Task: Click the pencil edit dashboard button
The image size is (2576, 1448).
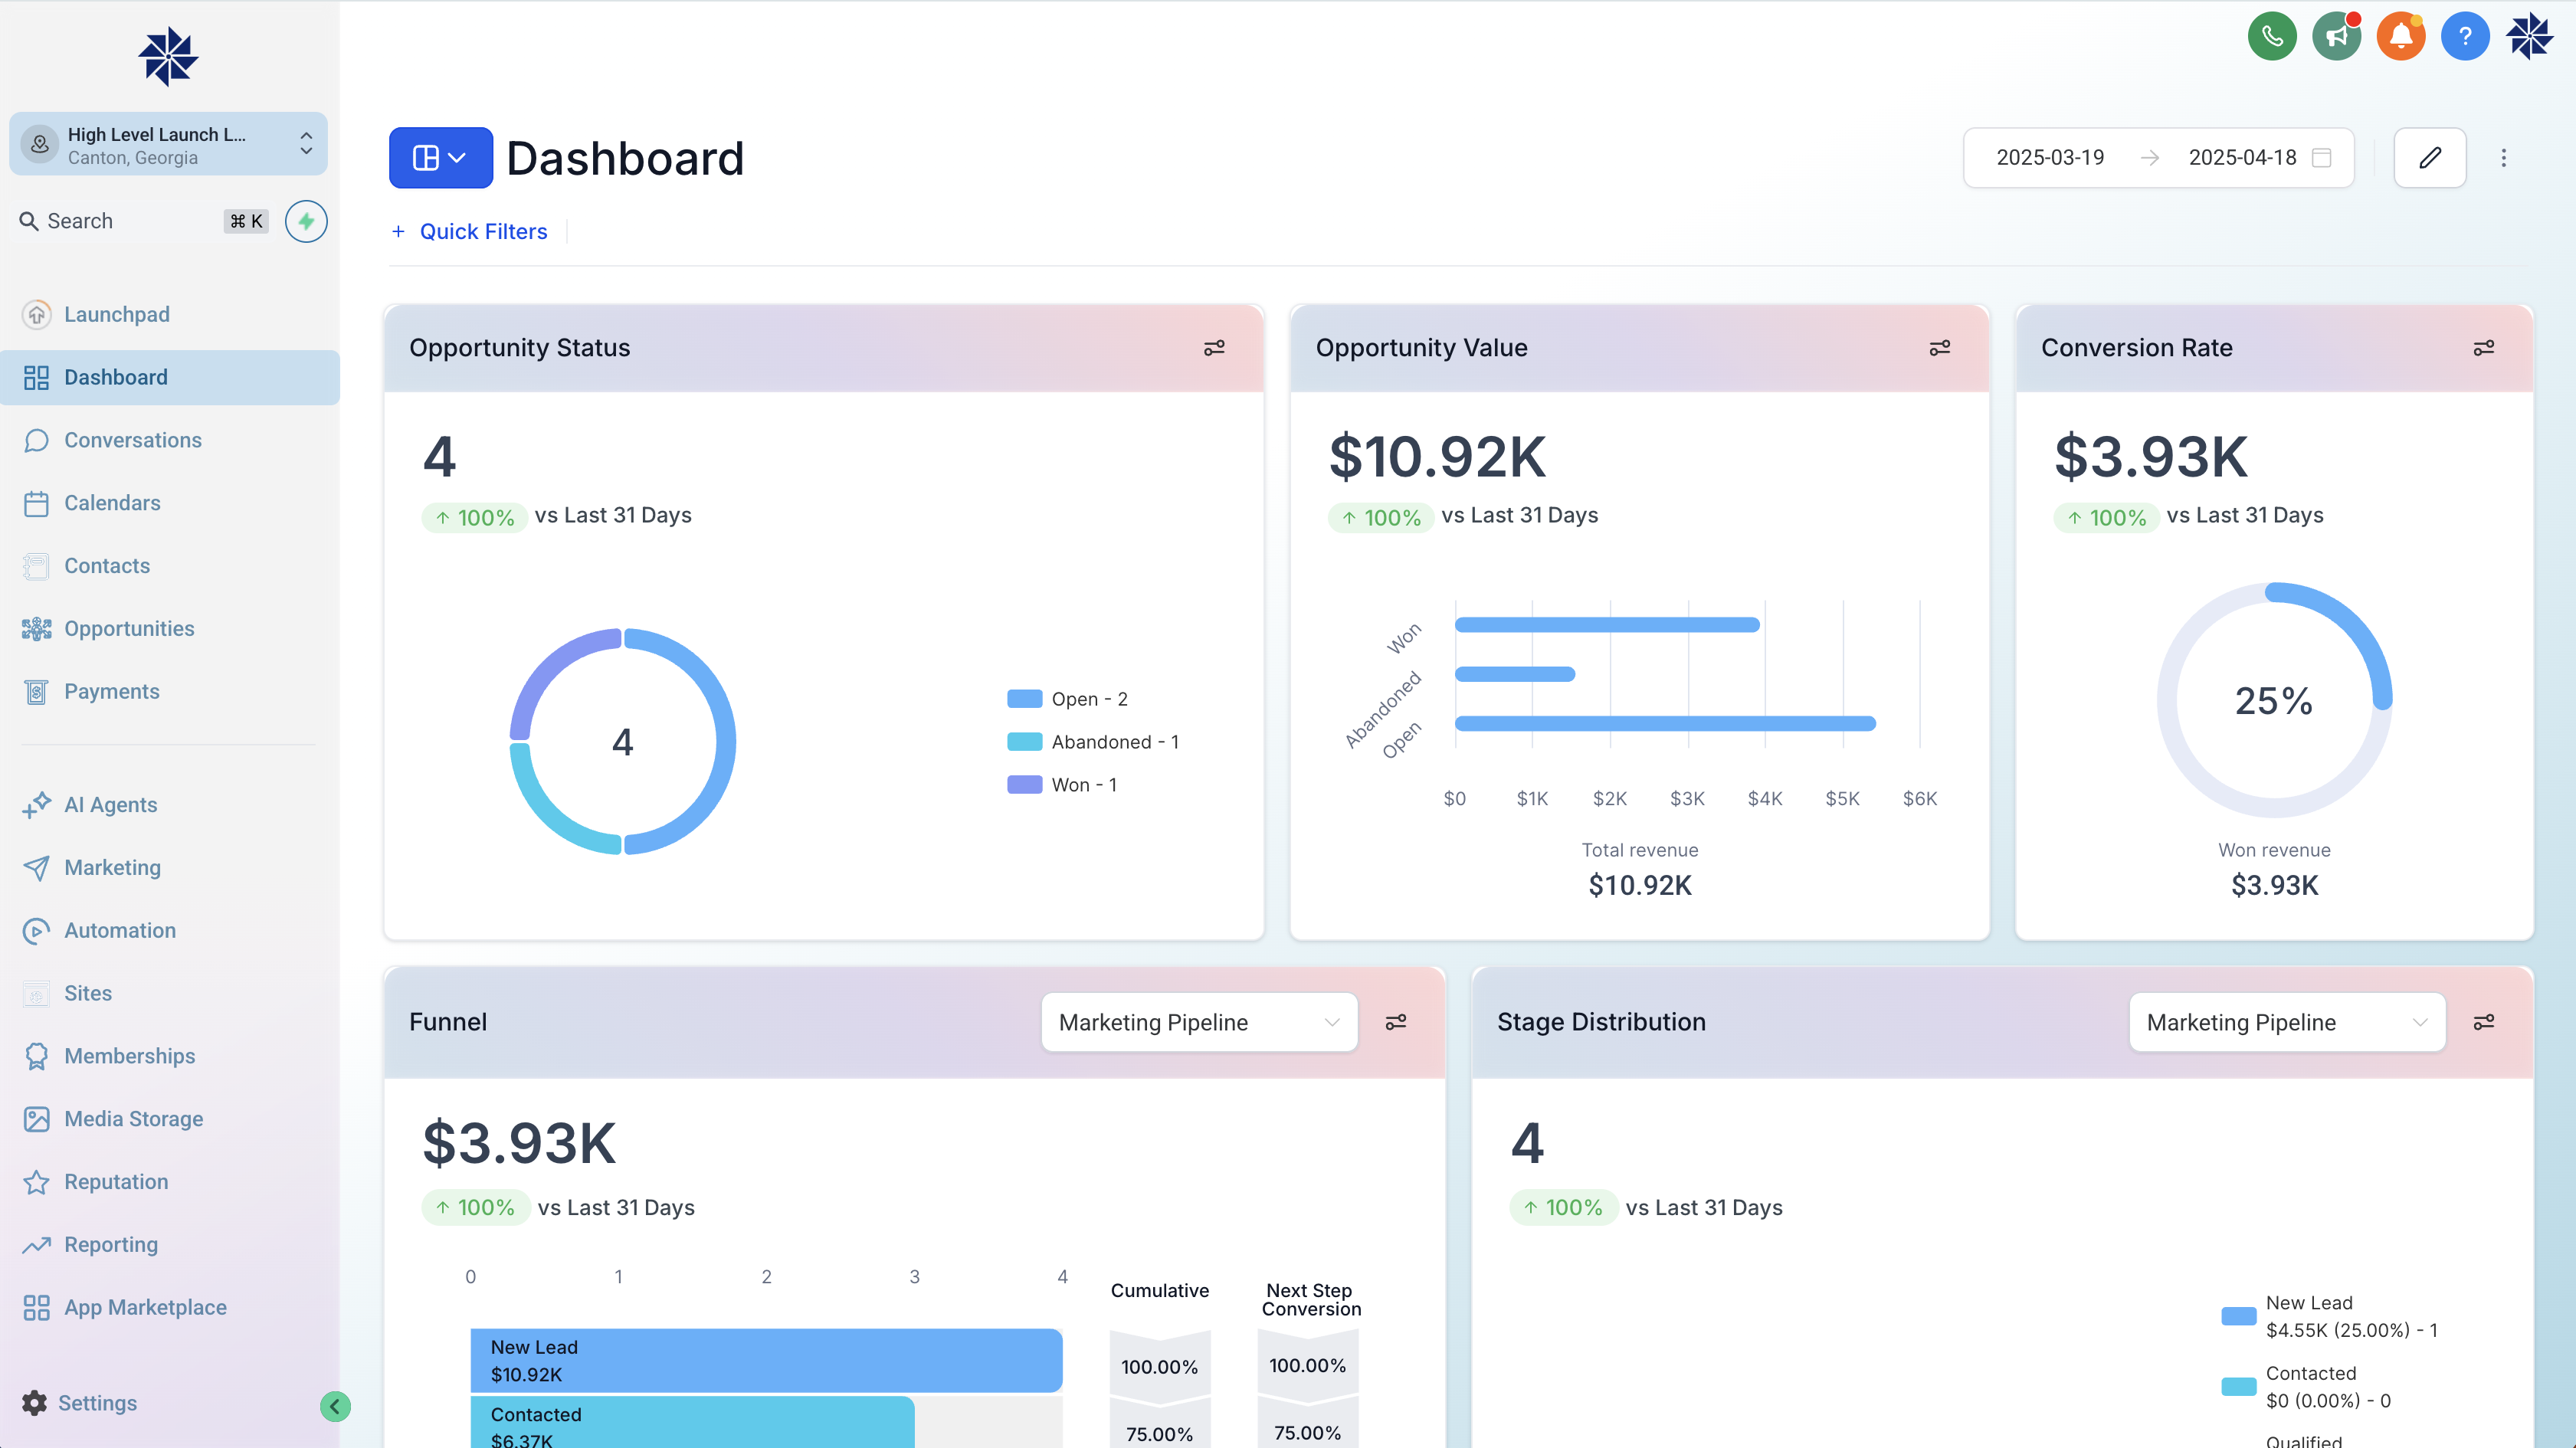Action: click(x=2429, y=158)
